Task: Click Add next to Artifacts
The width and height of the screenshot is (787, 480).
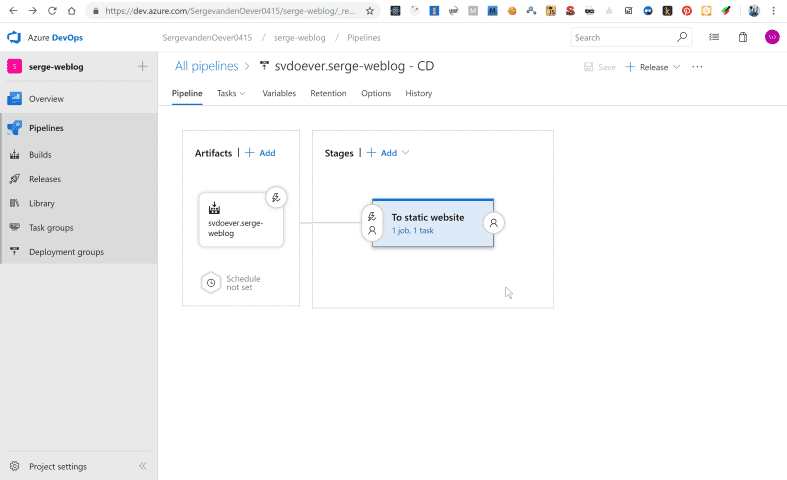Action: click(x=260, y=153)
